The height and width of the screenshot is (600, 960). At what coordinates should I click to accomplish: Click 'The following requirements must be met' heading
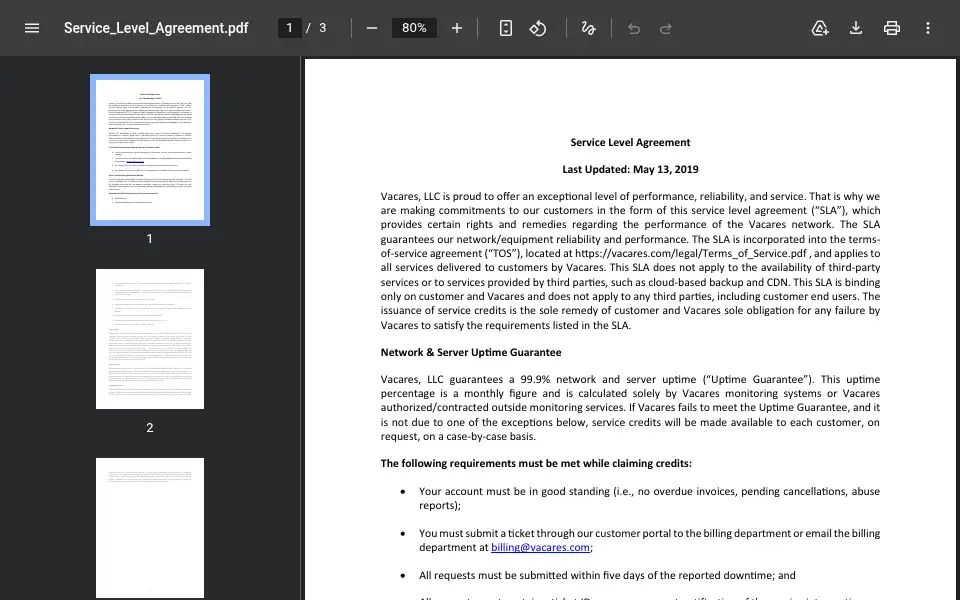point(536,463)
